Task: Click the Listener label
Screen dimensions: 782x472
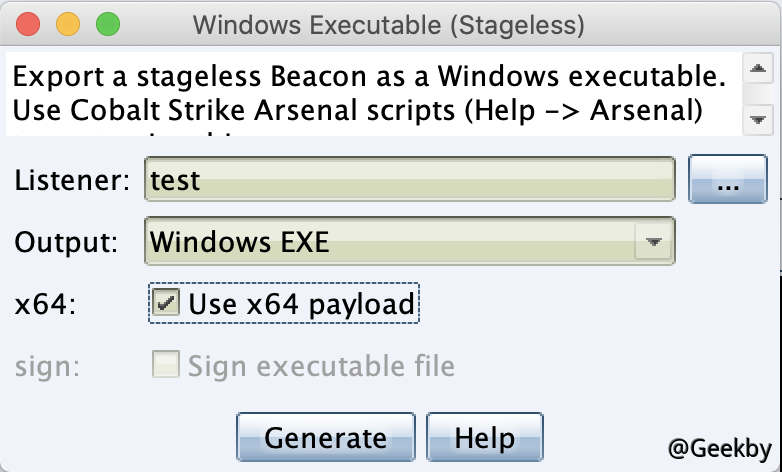Action: (73, 181)
